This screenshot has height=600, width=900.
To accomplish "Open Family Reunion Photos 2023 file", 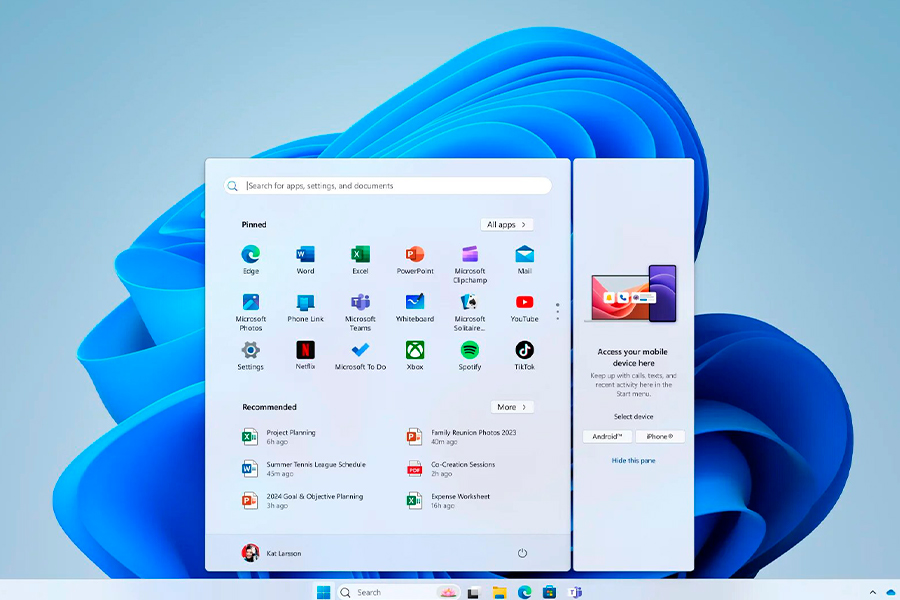I will click(461, 437).
